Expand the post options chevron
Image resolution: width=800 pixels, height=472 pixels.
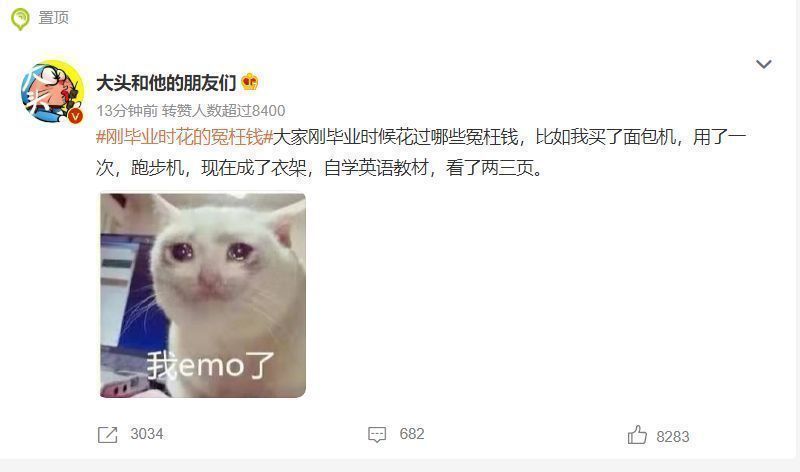pyautogui.click(x=763, y=64)
